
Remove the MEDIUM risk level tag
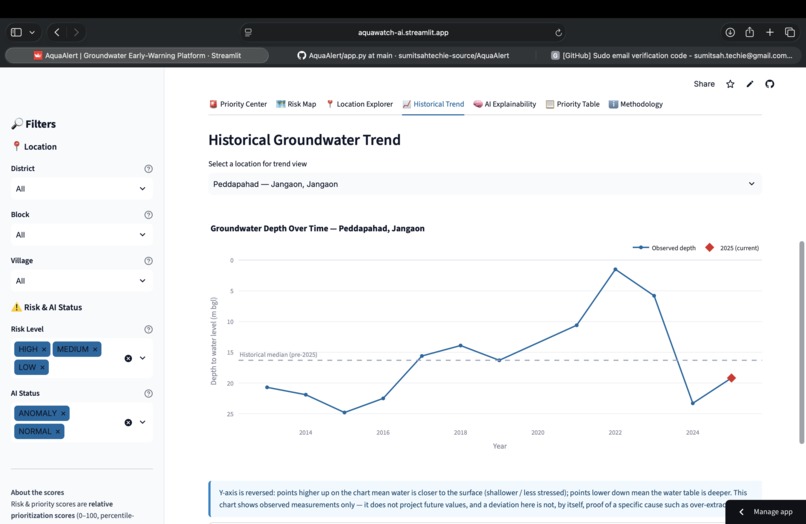pyautogui.click(x=95, y=349)
